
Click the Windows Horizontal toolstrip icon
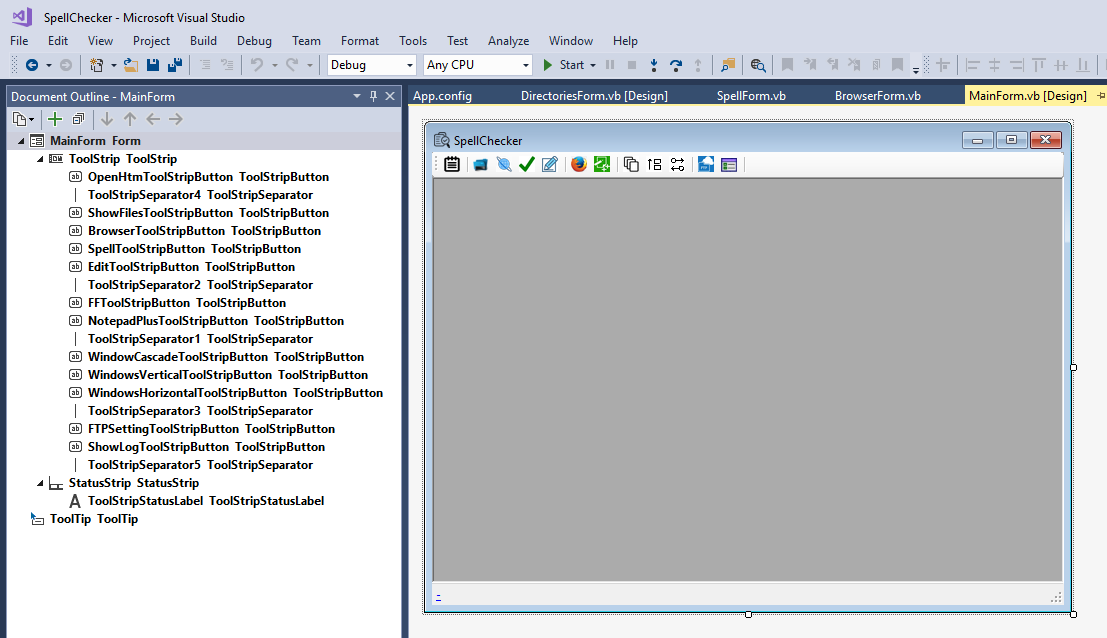(x=677, y=164)
